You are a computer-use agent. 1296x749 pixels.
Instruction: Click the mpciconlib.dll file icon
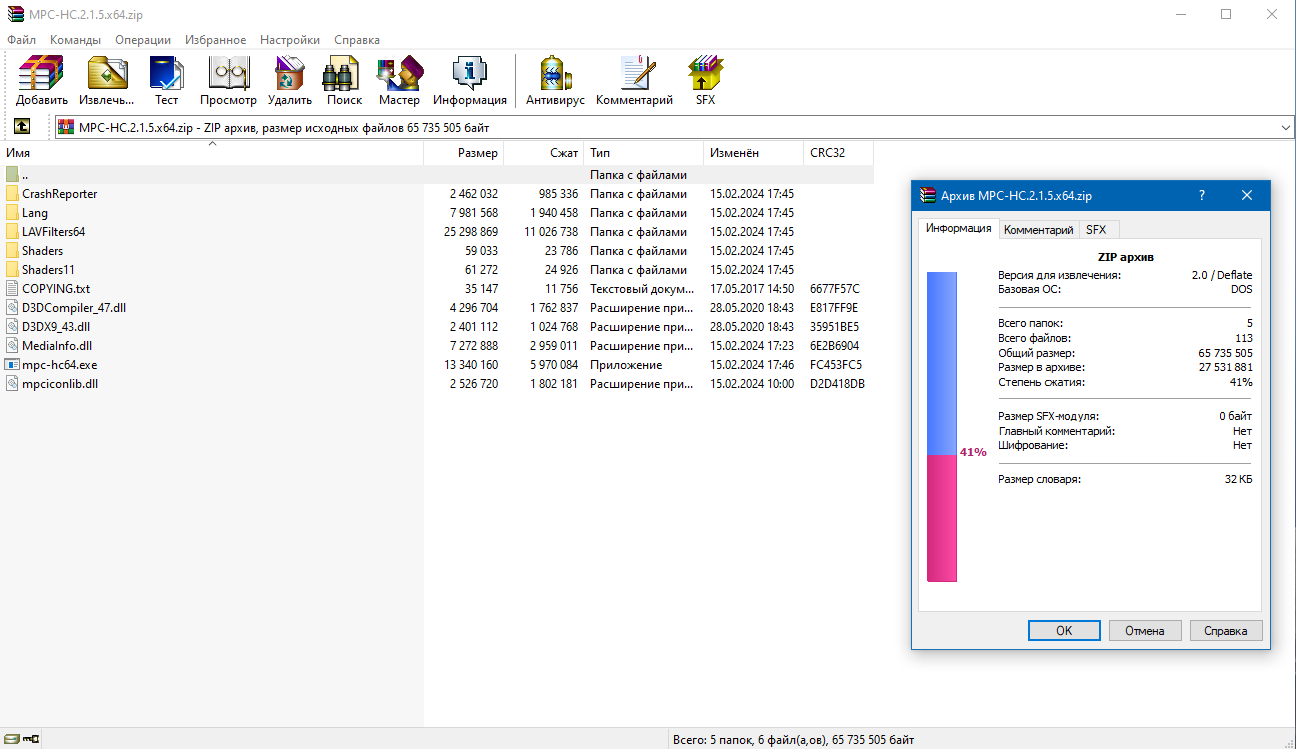pos(12,384)
